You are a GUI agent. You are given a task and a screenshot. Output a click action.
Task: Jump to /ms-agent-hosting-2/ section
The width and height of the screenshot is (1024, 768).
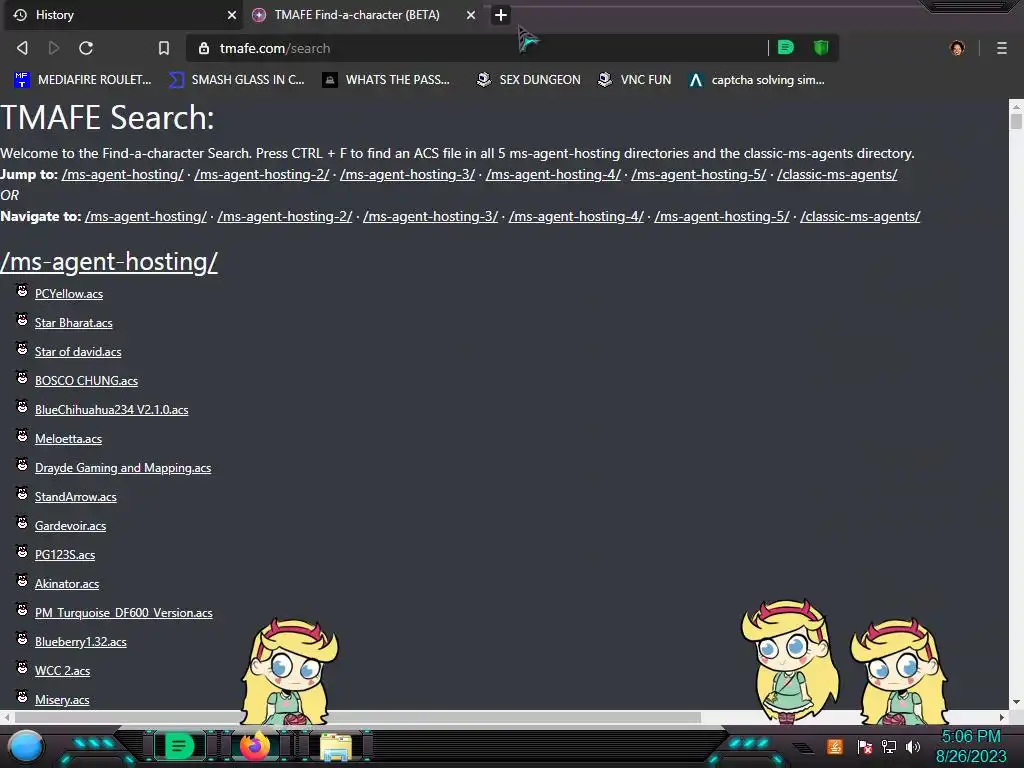[262, 174]
